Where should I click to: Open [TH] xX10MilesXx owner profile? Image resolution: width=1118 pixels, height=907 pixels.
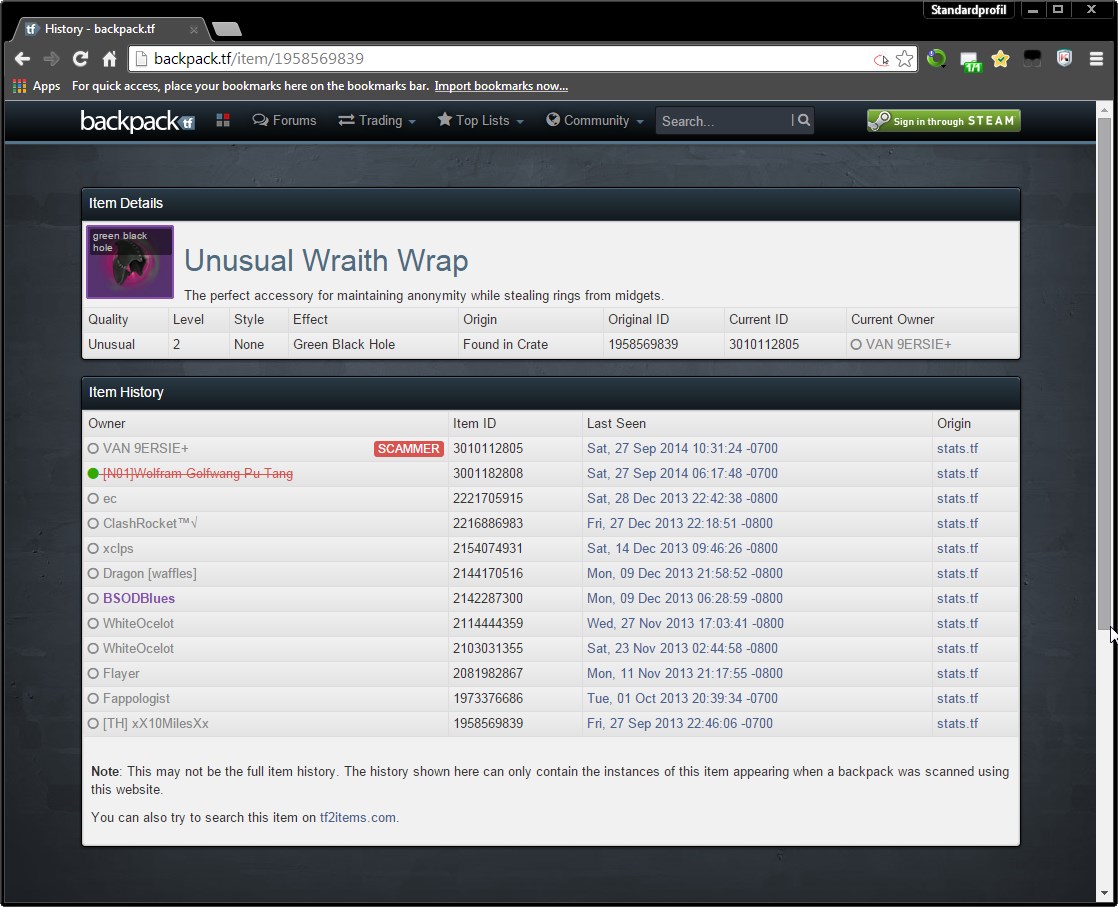pyautogui.click(x=155, y=723)
